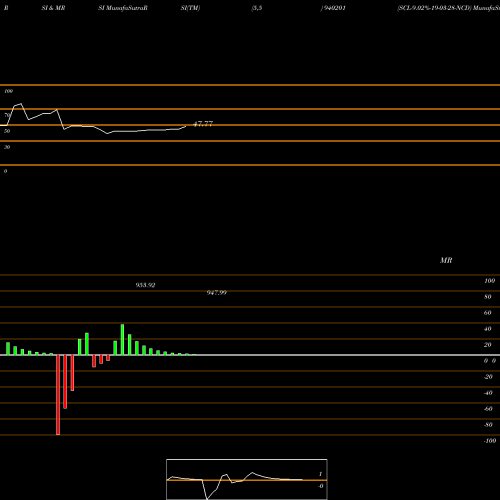Click the MR indicator label

click(x=446, y=260)
